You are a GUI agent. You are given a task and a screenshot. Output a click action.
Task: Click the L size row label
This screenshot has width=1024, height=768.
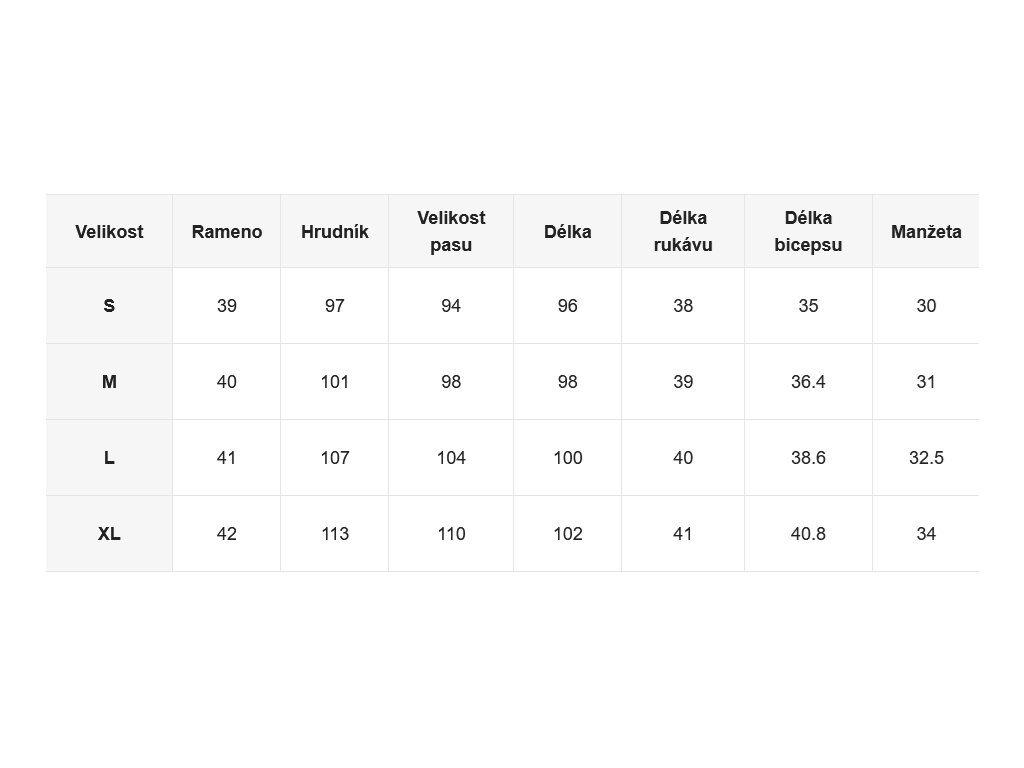(x=109, y=458)
